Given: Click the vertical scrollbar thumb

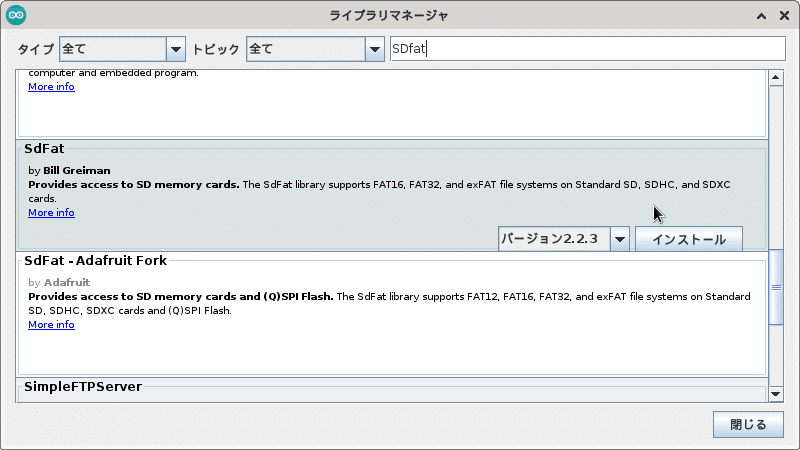Looking at the screenshot, I should (x=776, y=287).
